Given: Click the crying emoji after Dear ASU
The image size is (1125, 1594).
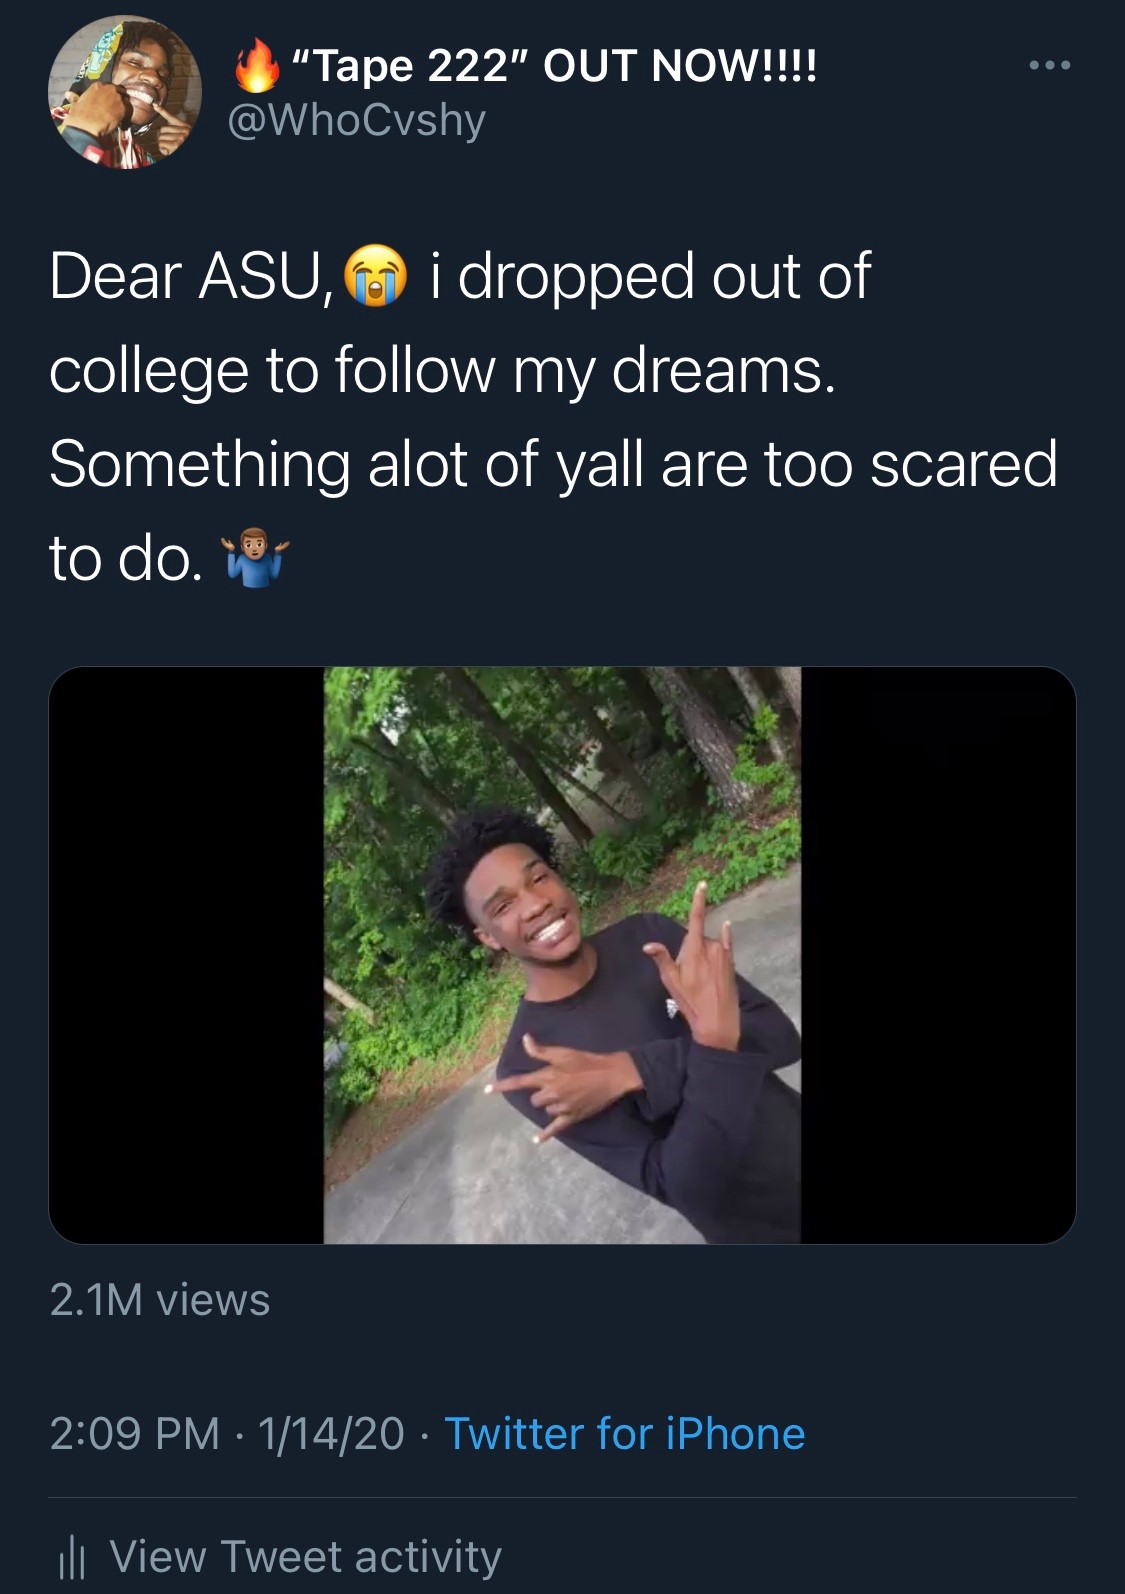Looking at the screenshot, I should click(x=375, y=276).
